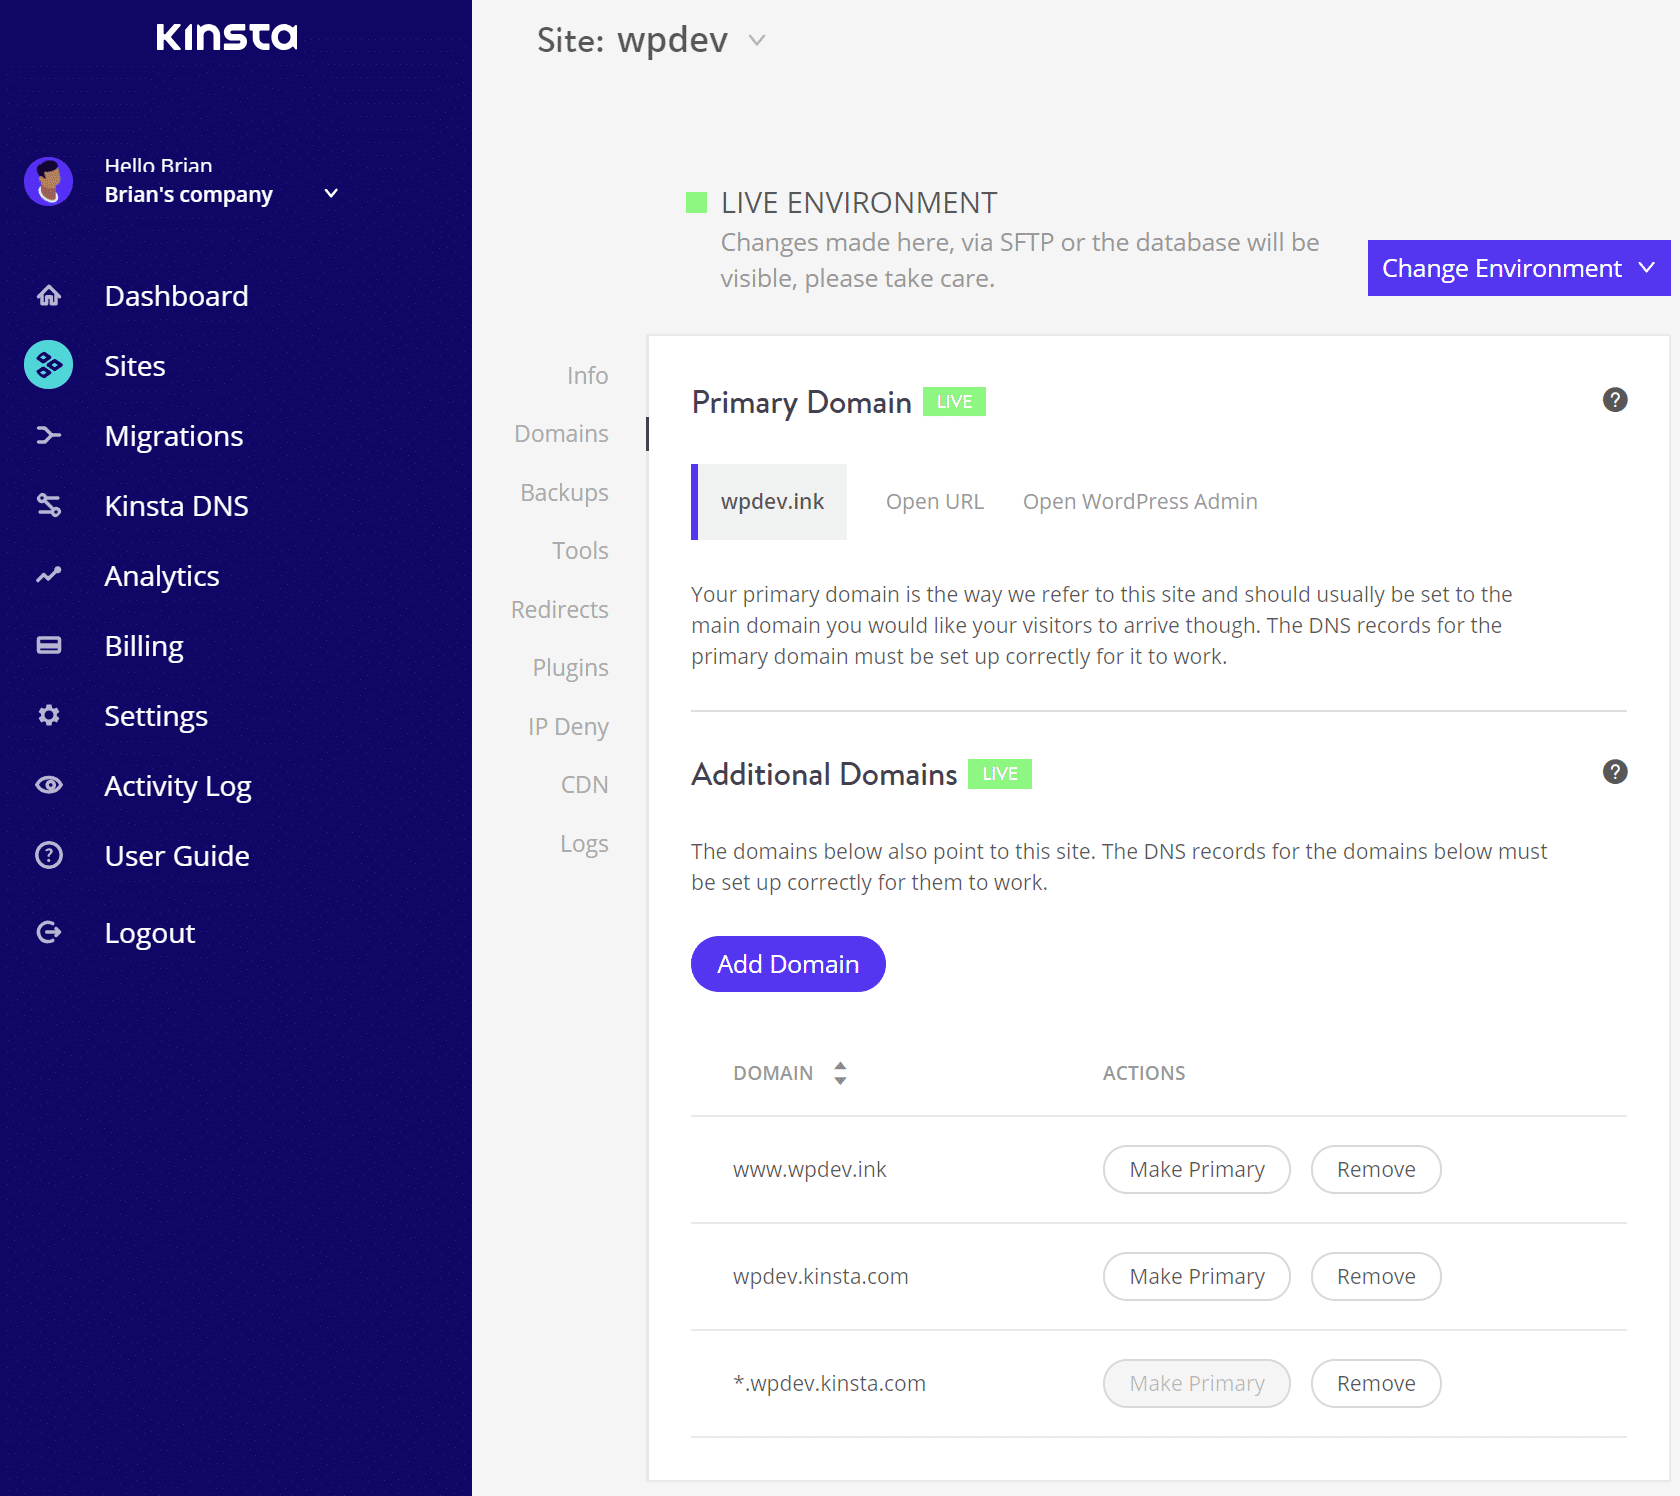Switch to the IP Deny tab
The width and height of the screenshot is (1680, 1496).
coord(568,727)
